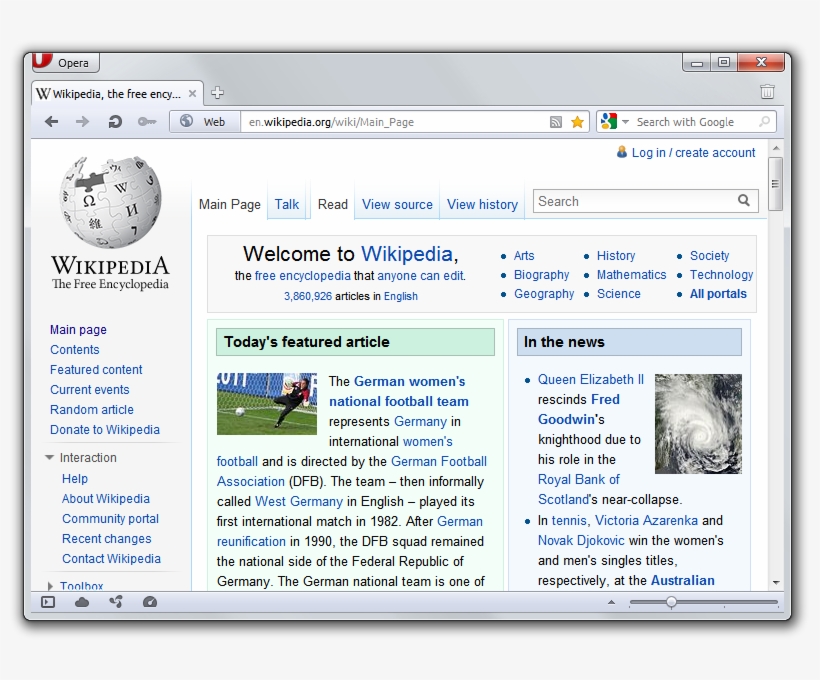
Task: Open Recent changes link
Action: (107, 539)
